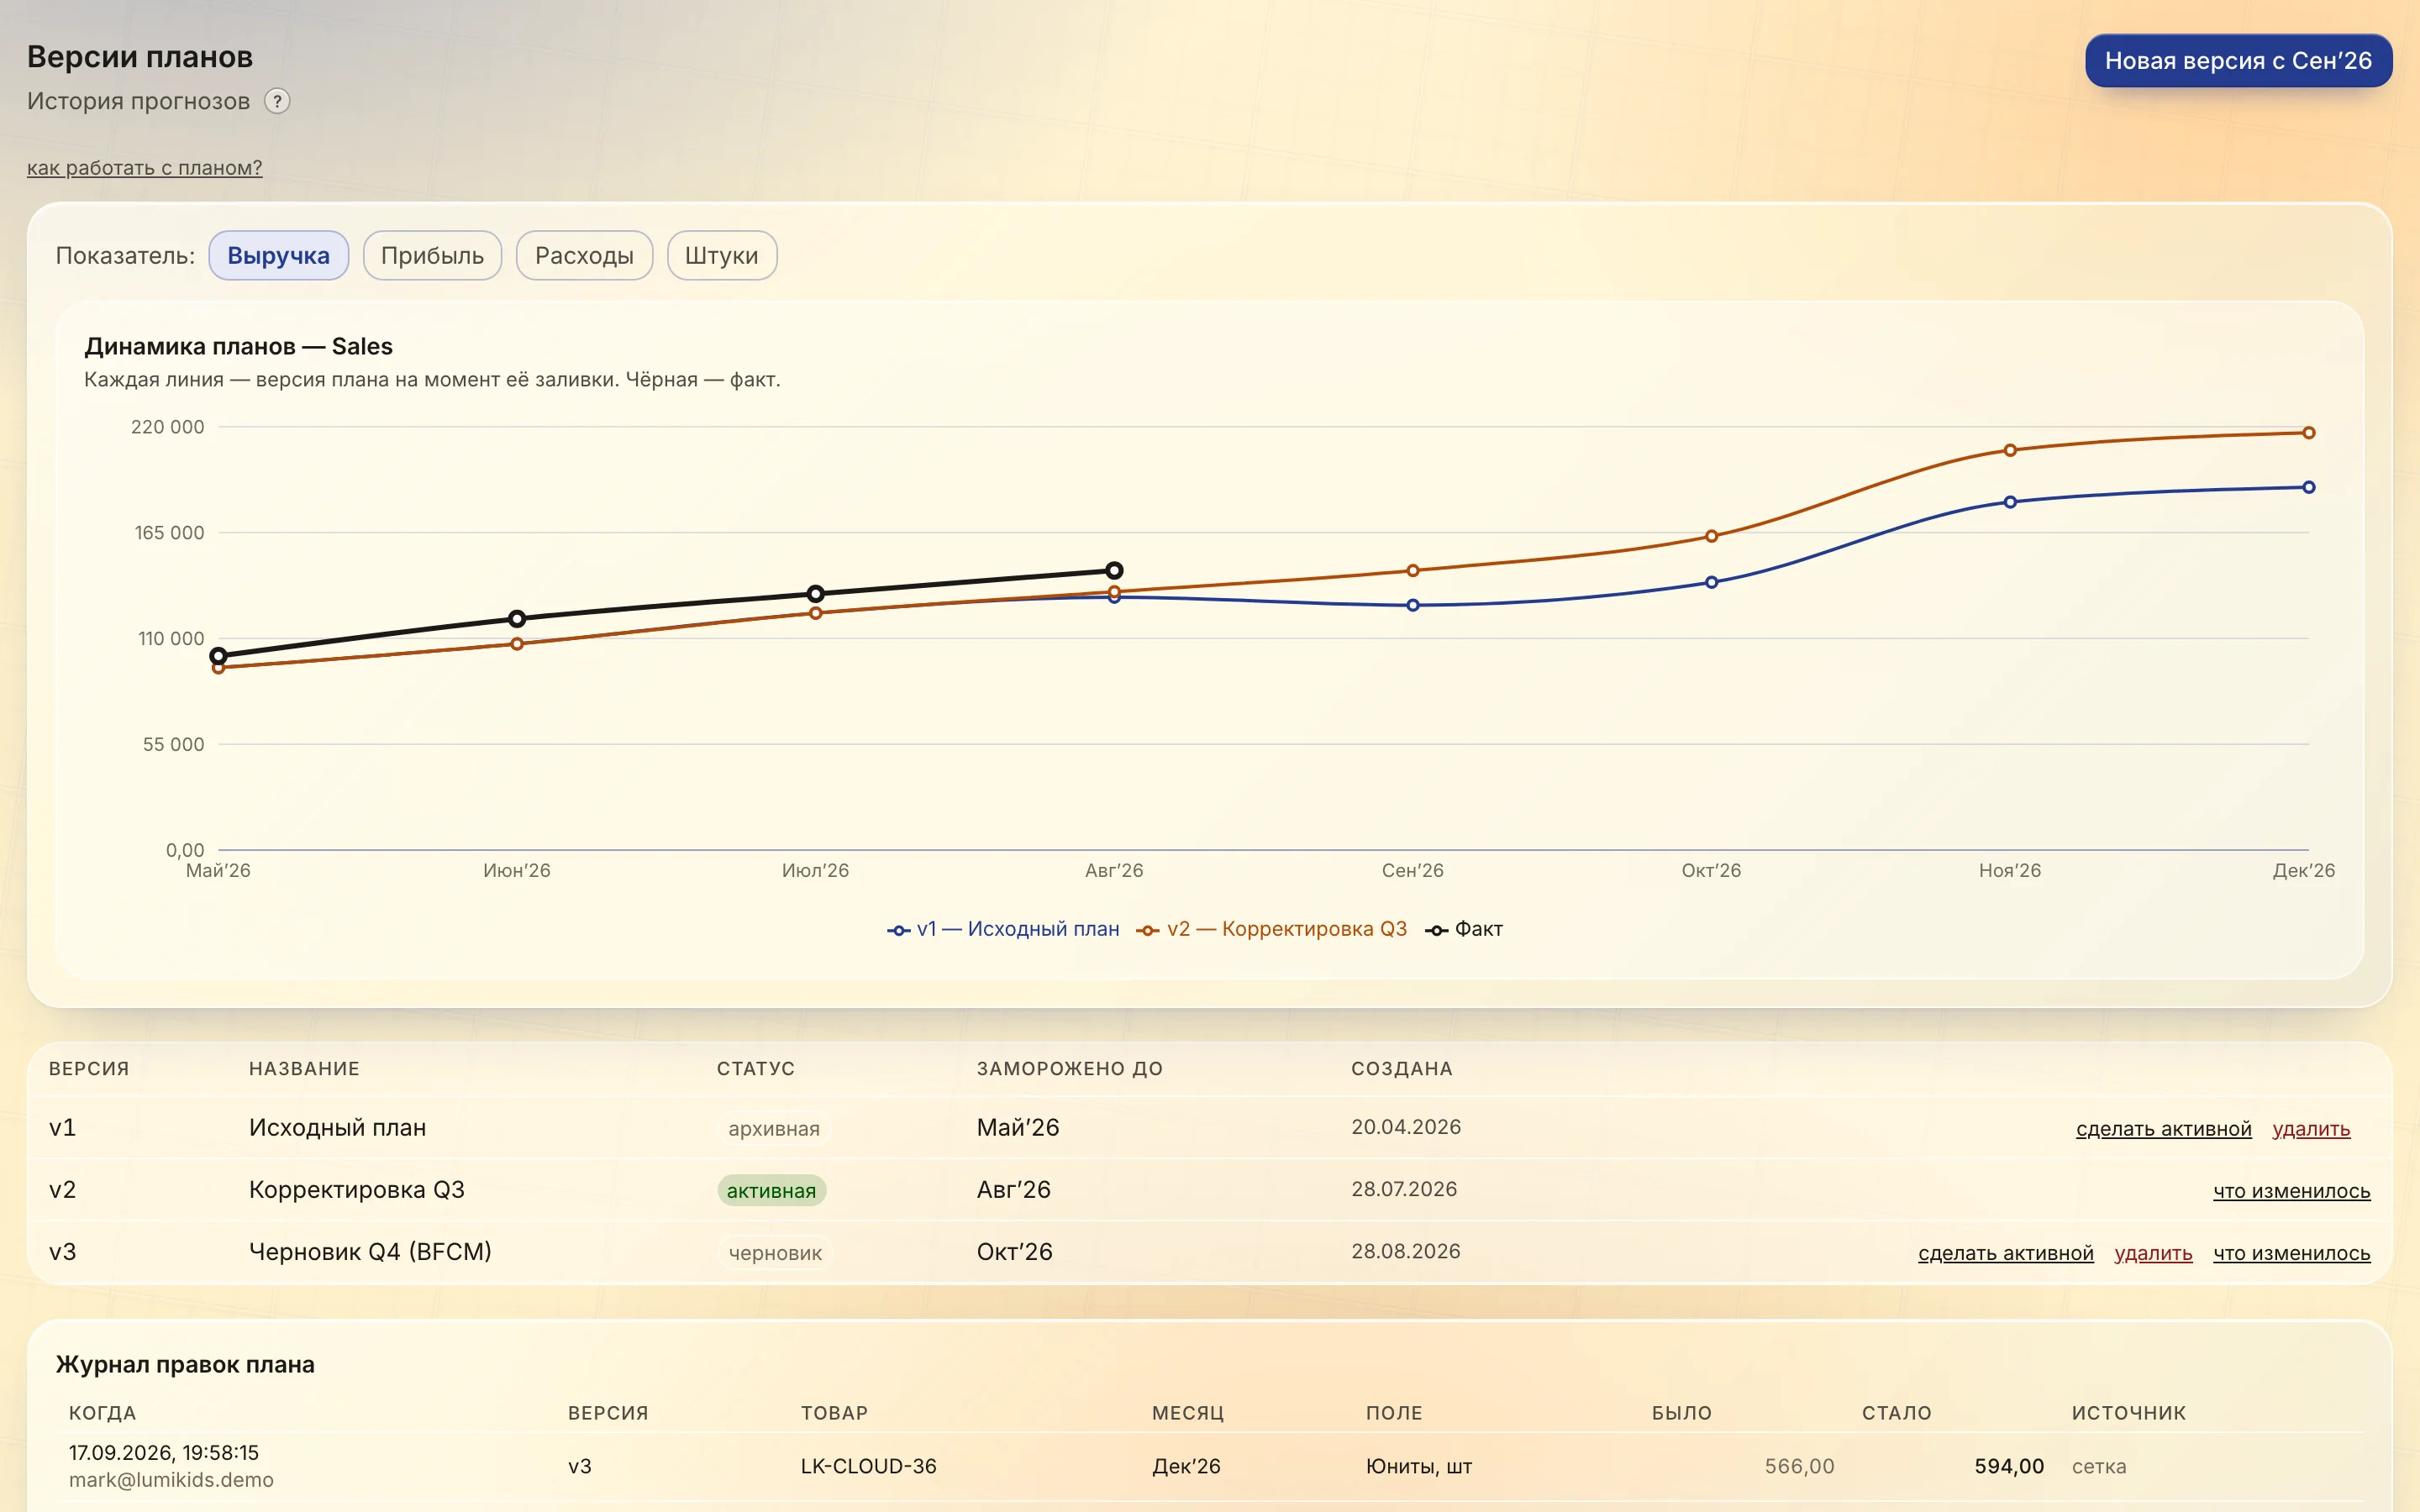2420x1512 pixels.
Task: Click the Факт data point at Авг'26
Action: coord(1114,570)
